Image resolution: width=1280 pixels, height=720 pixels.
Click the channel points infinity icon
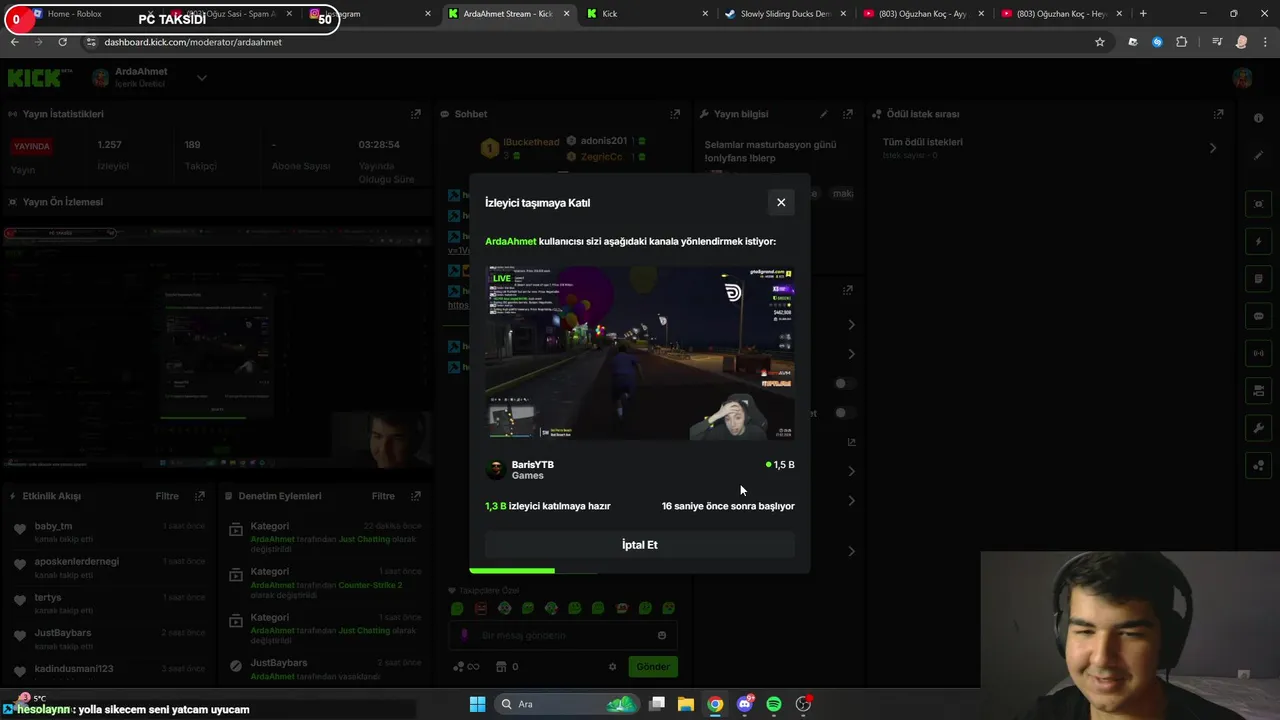(x=466, y=667)
